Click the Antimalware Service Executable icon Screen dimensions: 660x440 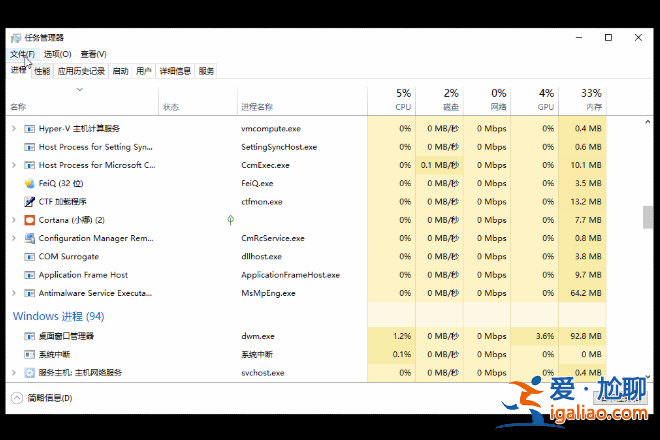click(29, 293)
